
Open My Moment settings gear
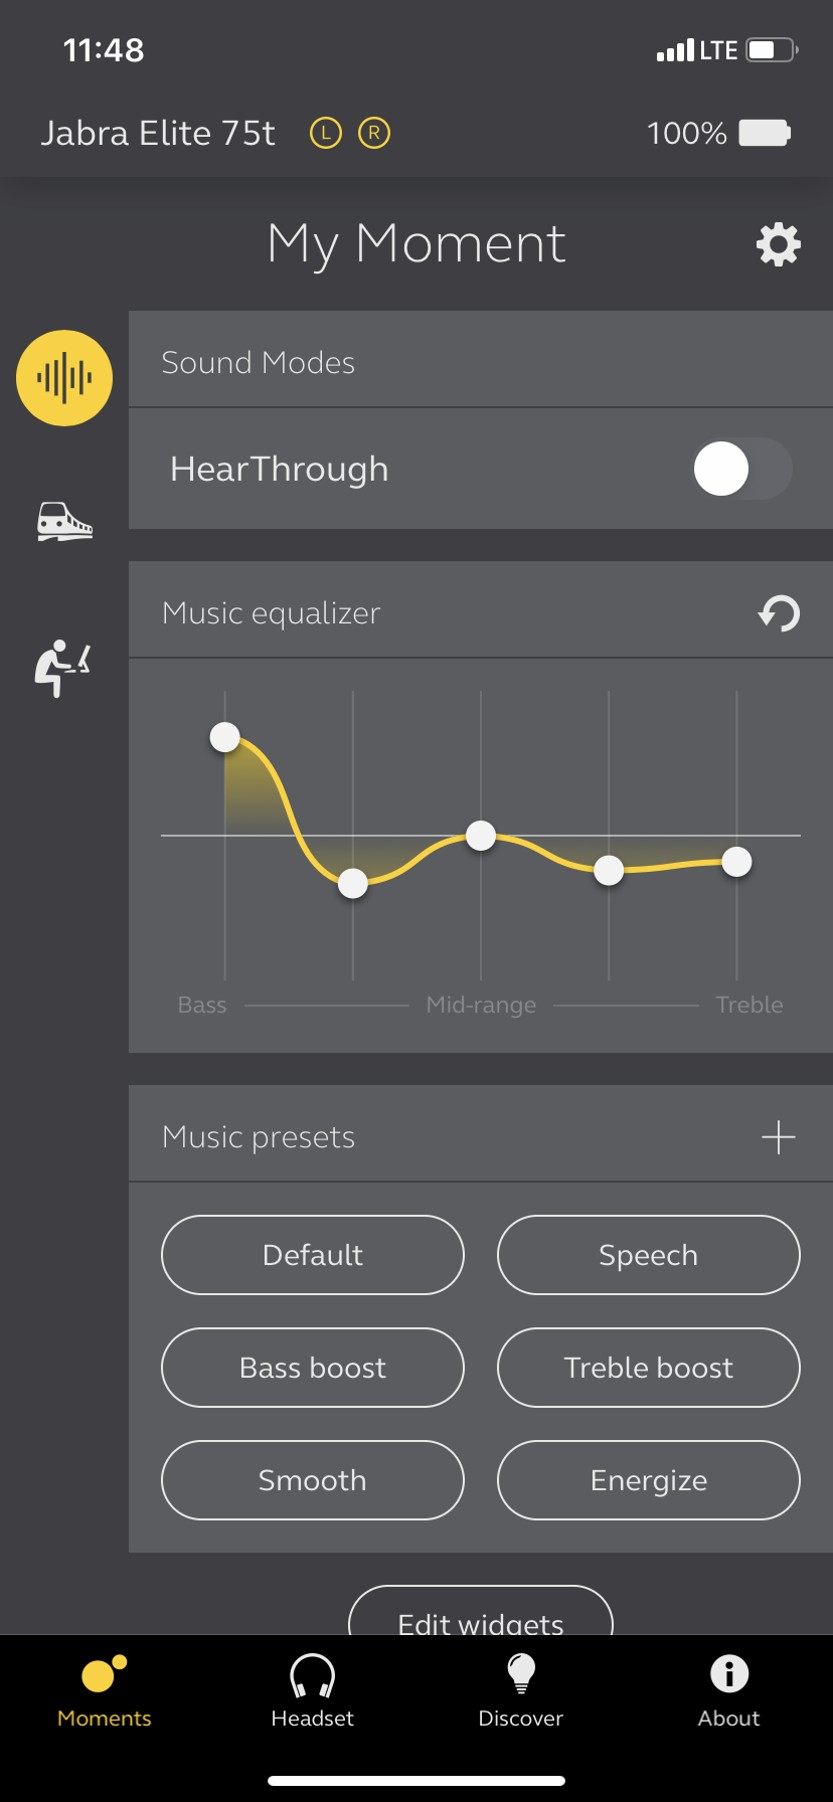coord(778,244)
